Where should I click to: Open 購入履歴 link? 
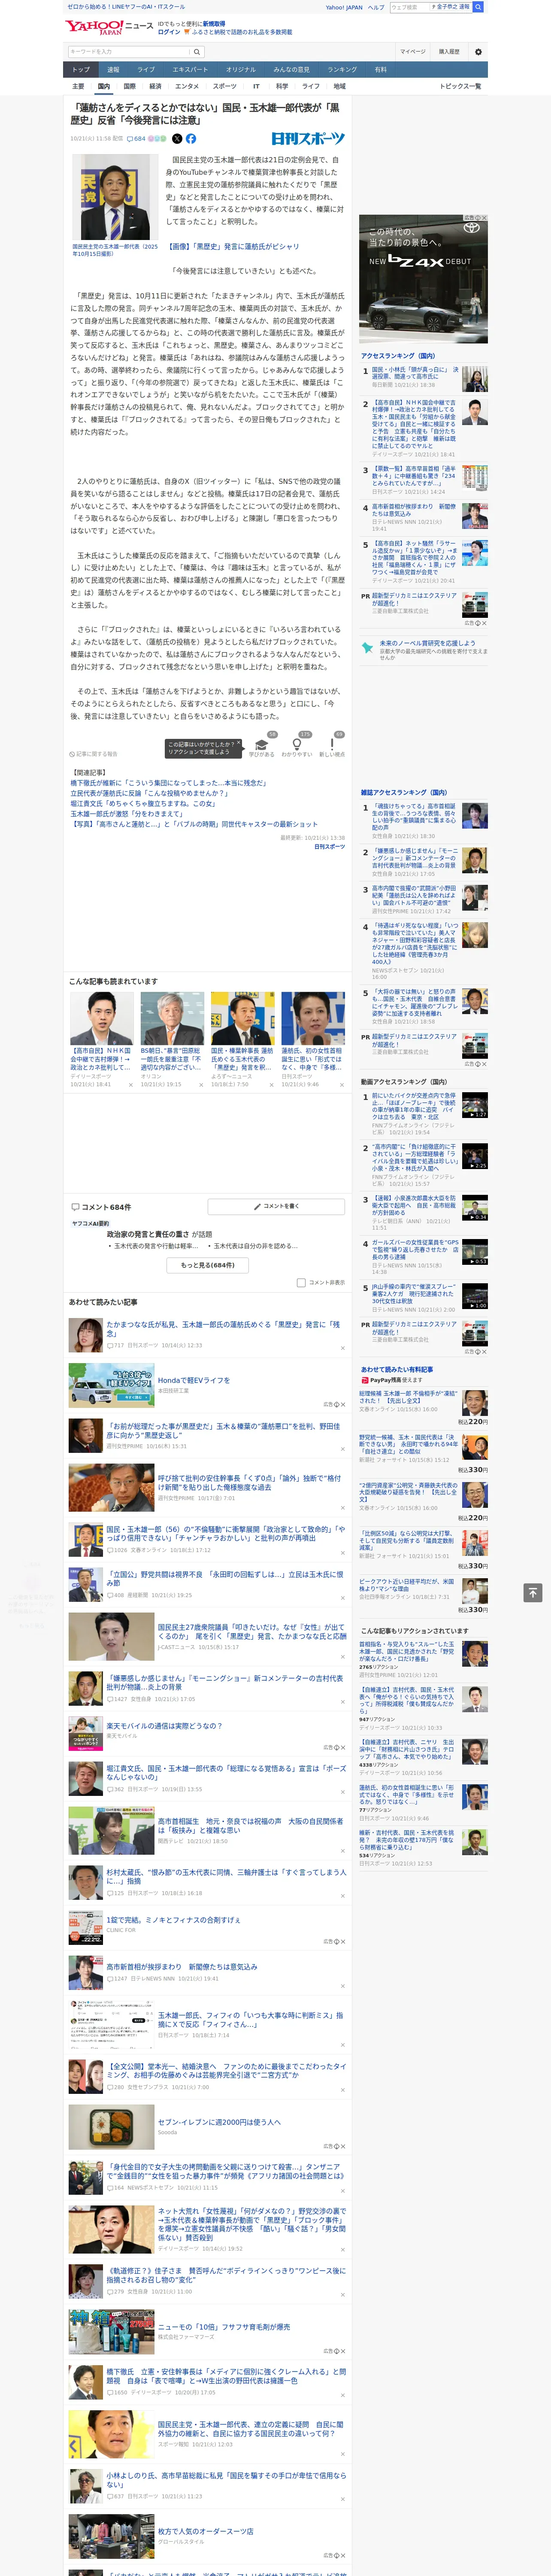[x=449, y=52]
